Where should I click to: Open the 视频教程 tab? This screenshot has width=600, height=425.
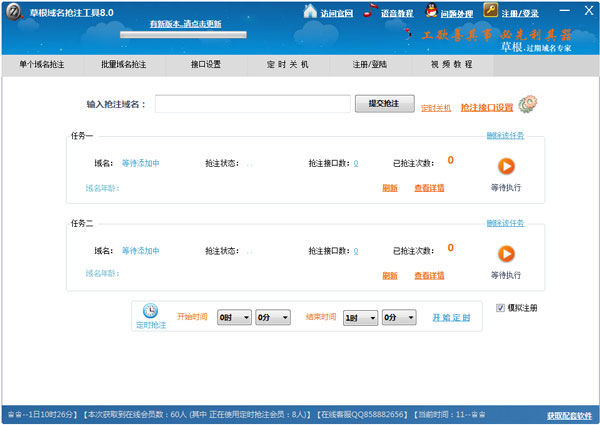pos(452,65)
